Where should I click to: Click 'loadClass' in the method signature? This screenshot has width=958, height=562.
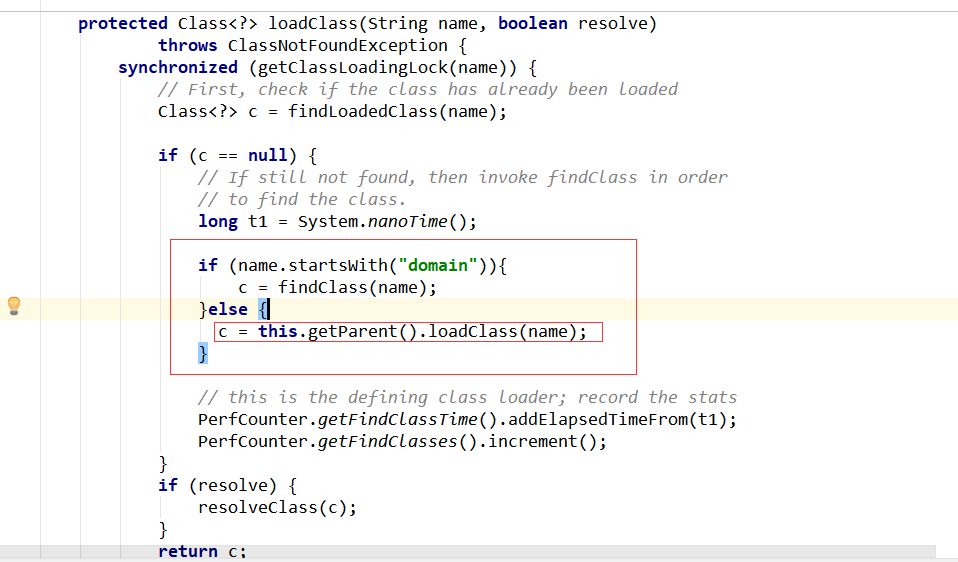point(313,24)
